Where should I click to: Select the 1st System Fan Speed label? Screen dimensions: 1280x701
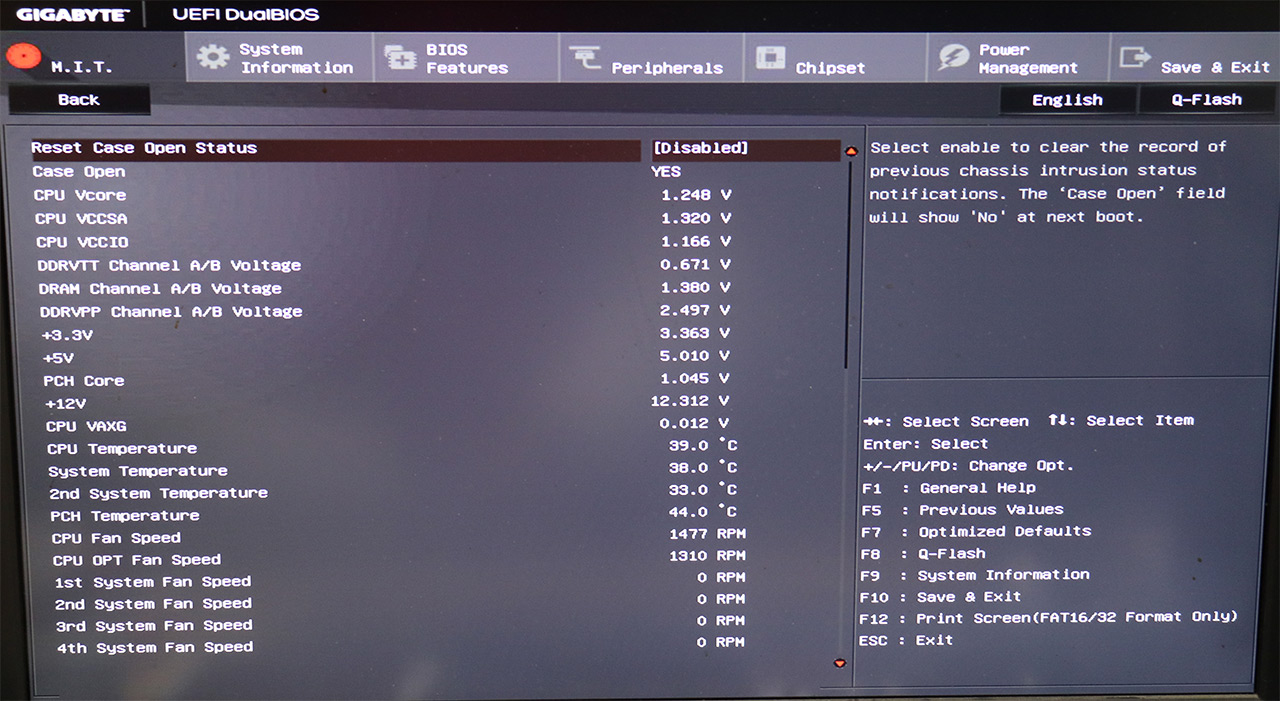(x=153, y=582)
